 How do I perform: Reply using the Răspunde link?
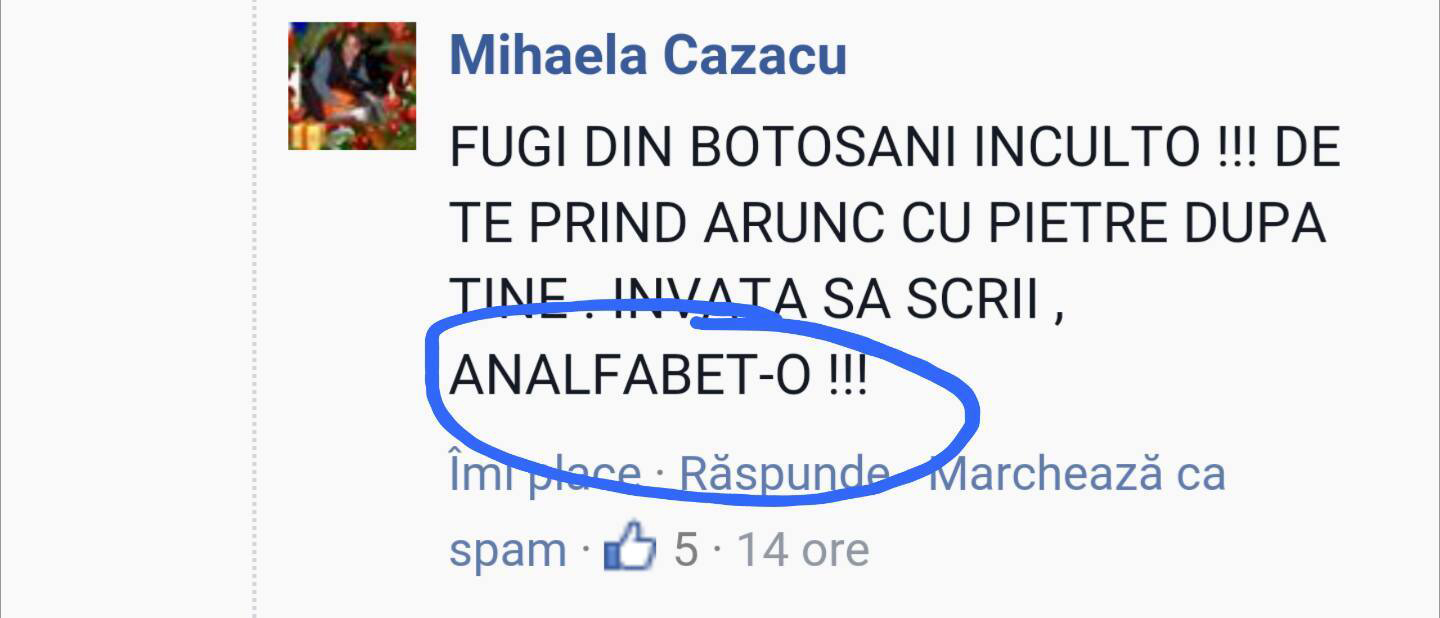pos(786,473)
